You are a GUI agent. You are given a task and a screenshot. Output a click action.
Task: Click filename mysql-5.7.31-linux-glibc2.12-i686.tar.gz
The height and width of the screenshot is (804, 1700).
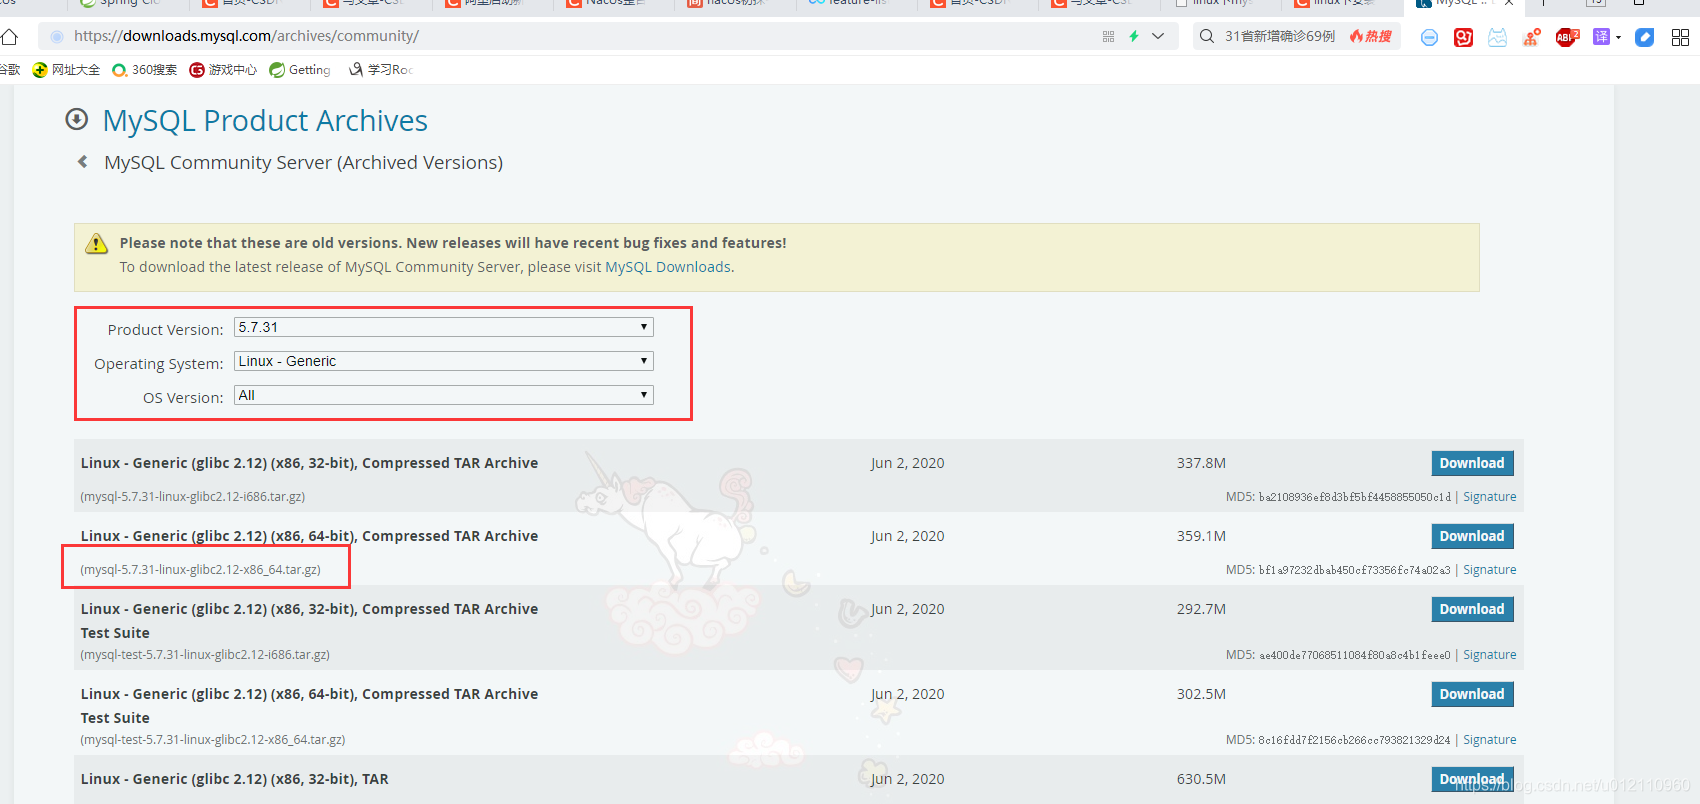[x=193, y=497]
